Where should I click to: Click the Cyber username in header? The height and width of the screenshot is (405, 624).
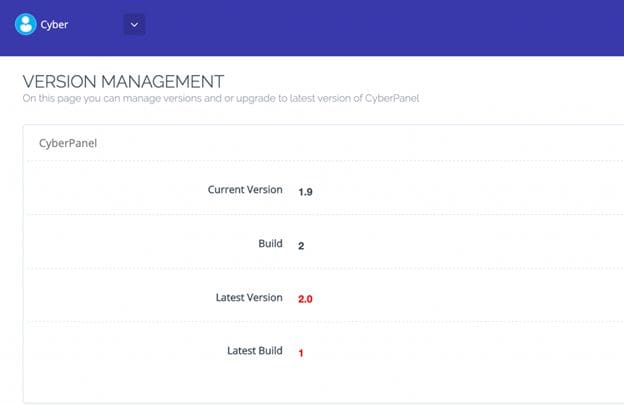coord(56,24)
